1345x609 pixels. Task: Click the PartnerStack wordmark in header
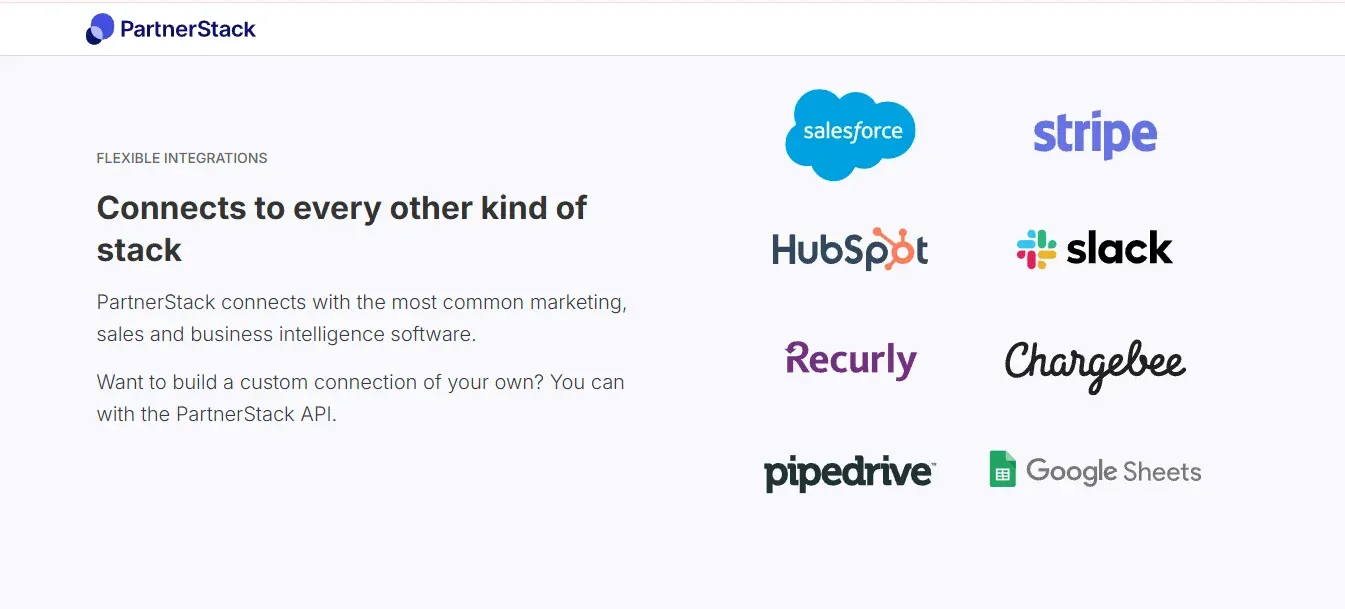point(188,29)
